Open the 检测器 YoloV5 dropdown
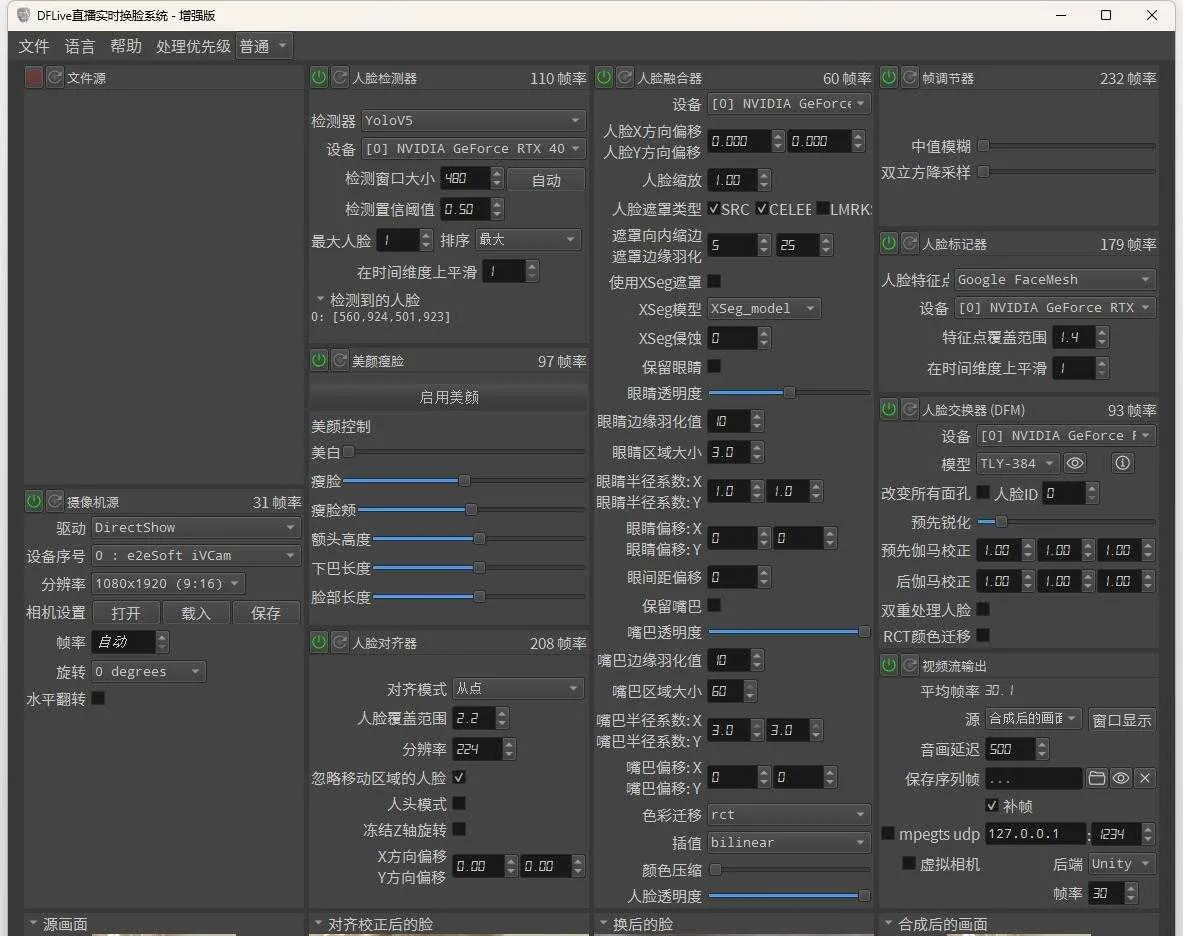 coord(473,121)
